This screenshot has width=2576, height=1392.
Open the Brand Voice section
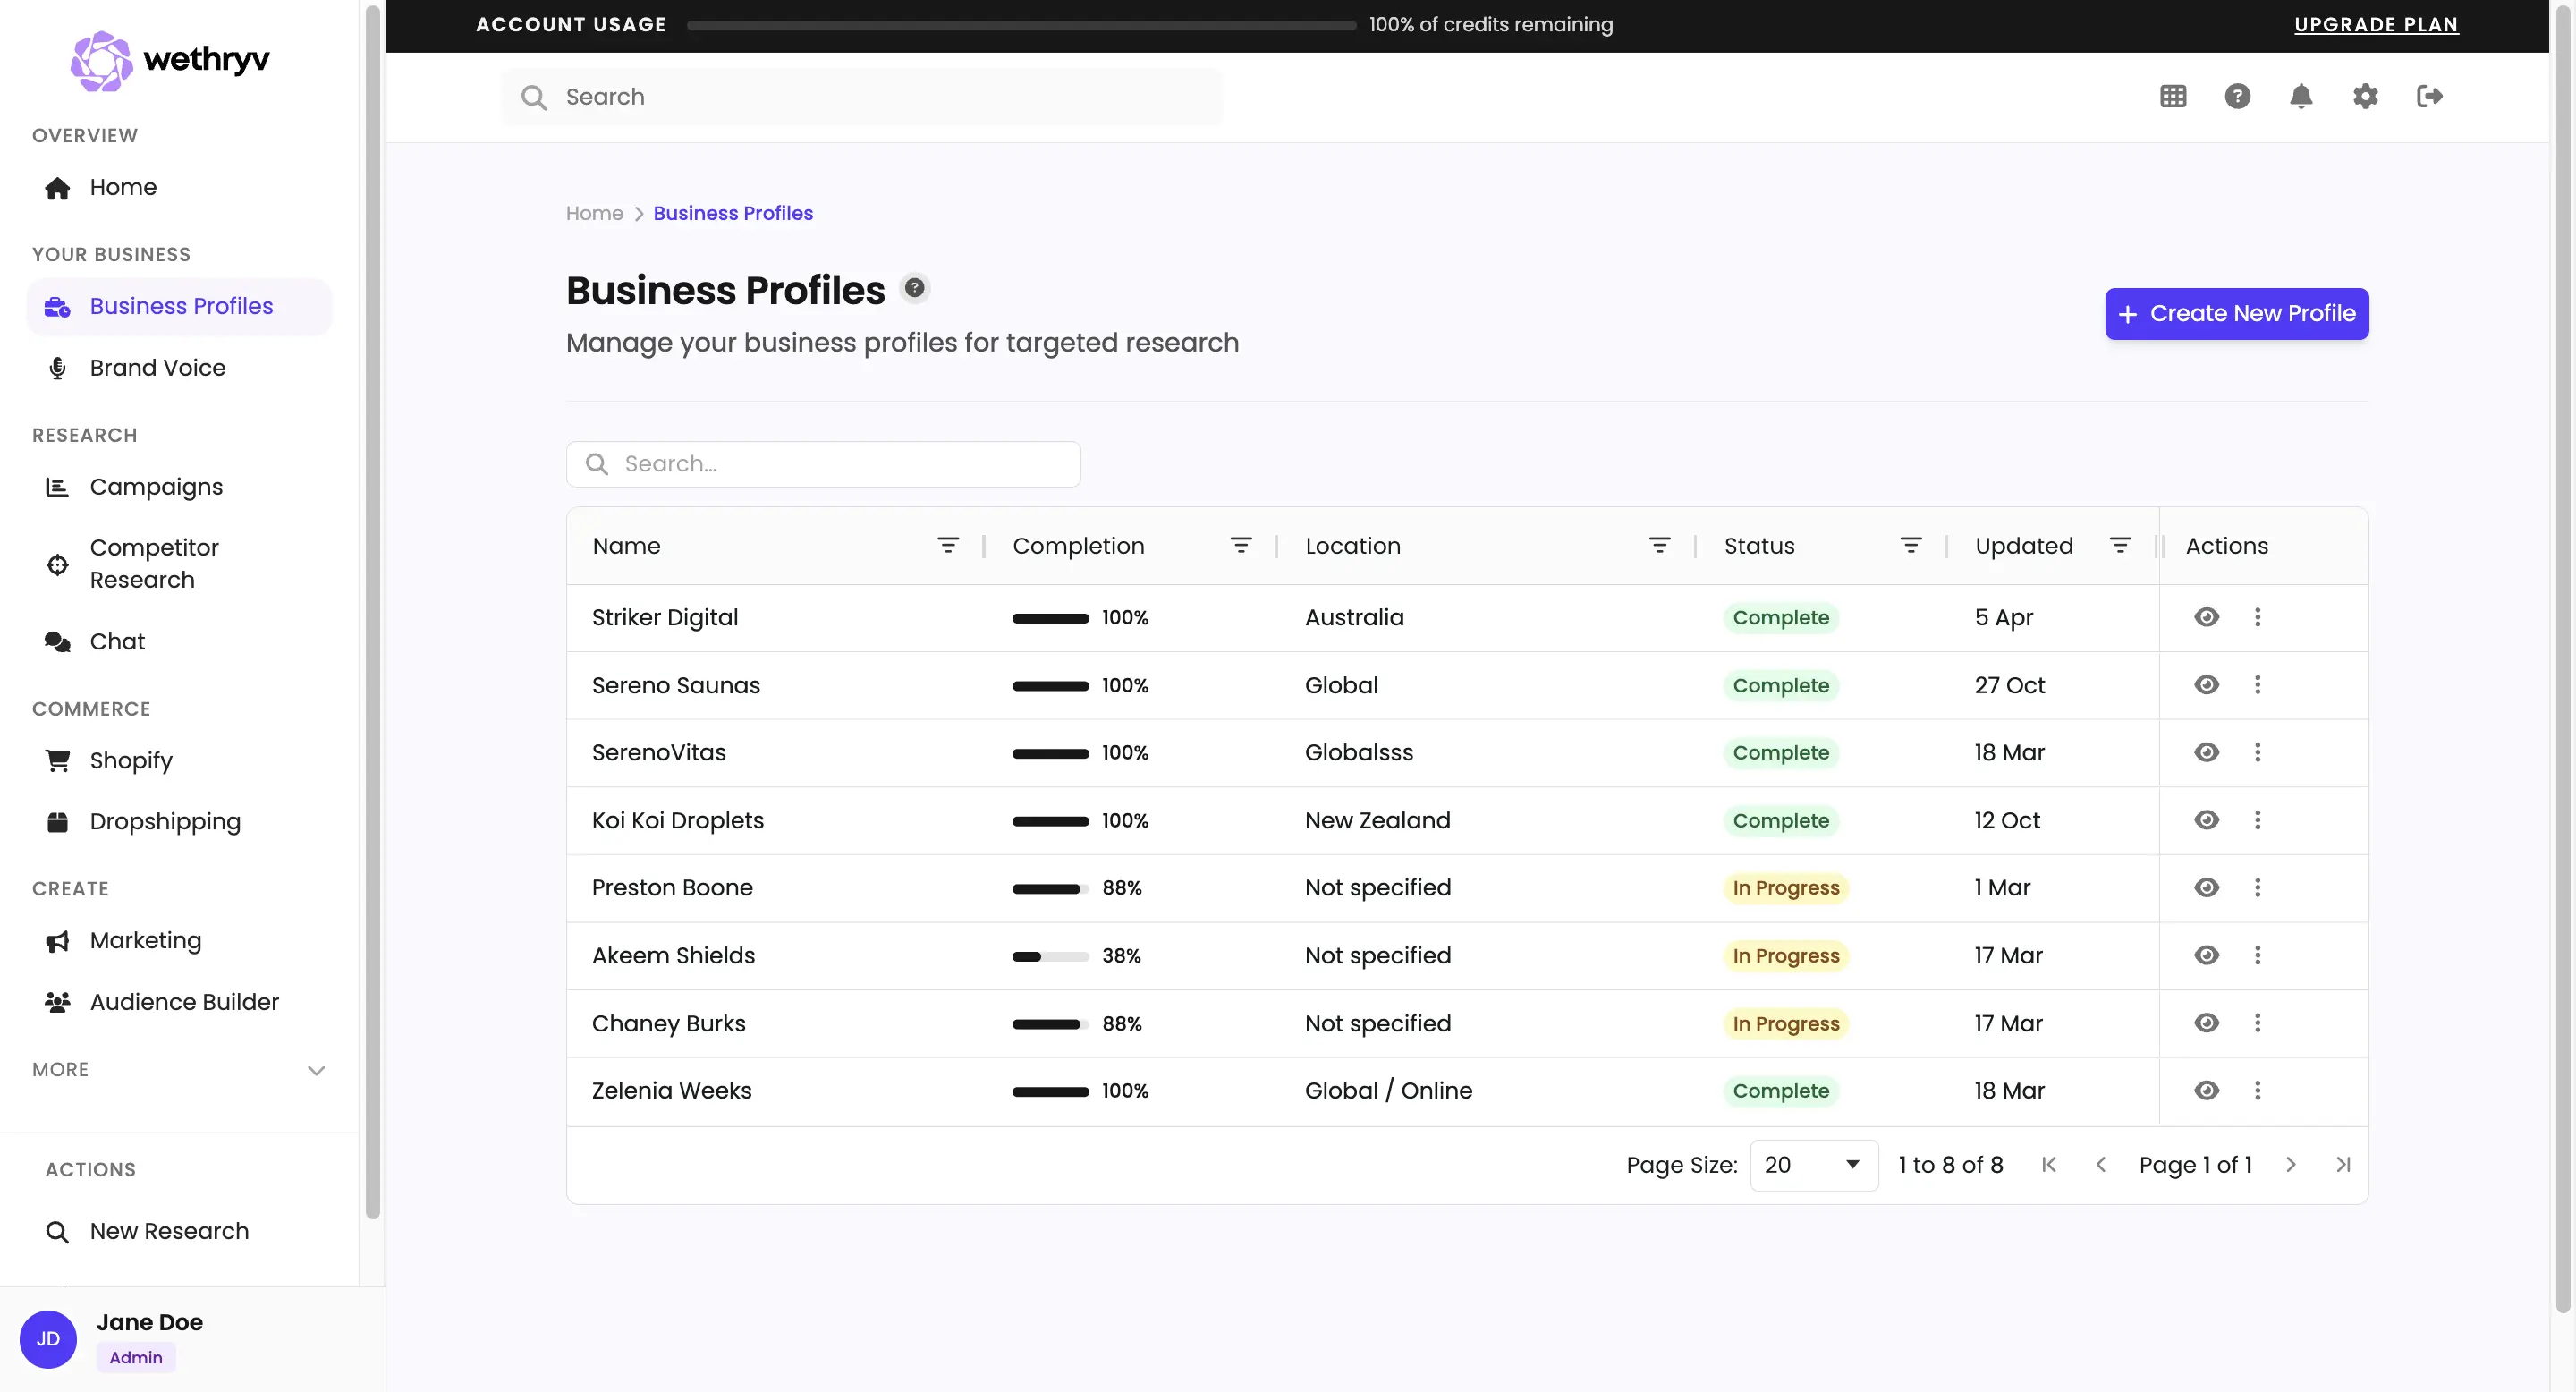point(157,368)
